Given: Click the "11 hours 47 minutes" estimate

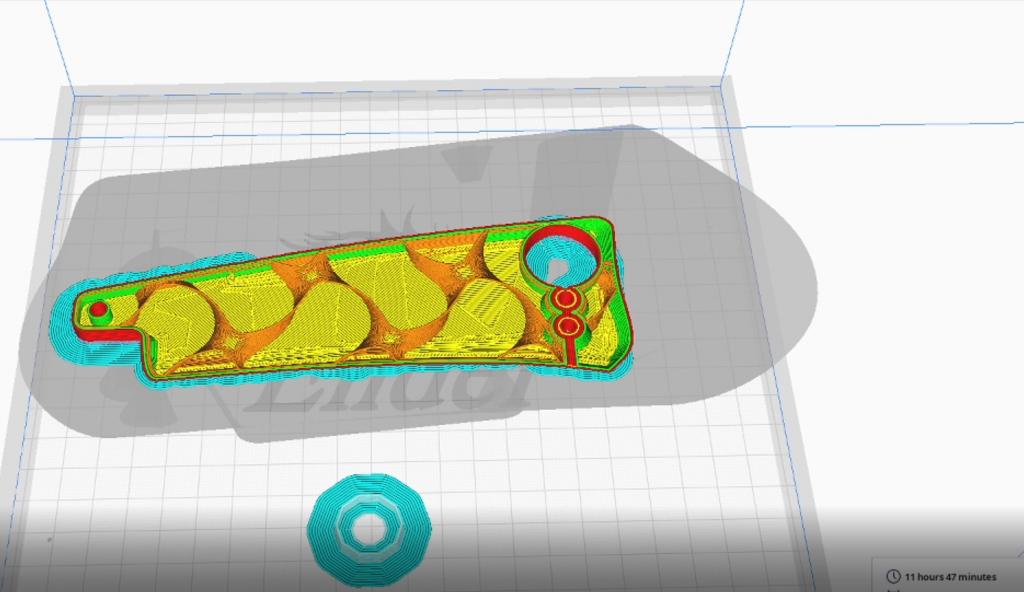Looking at the screenshot, I should 950,577.
